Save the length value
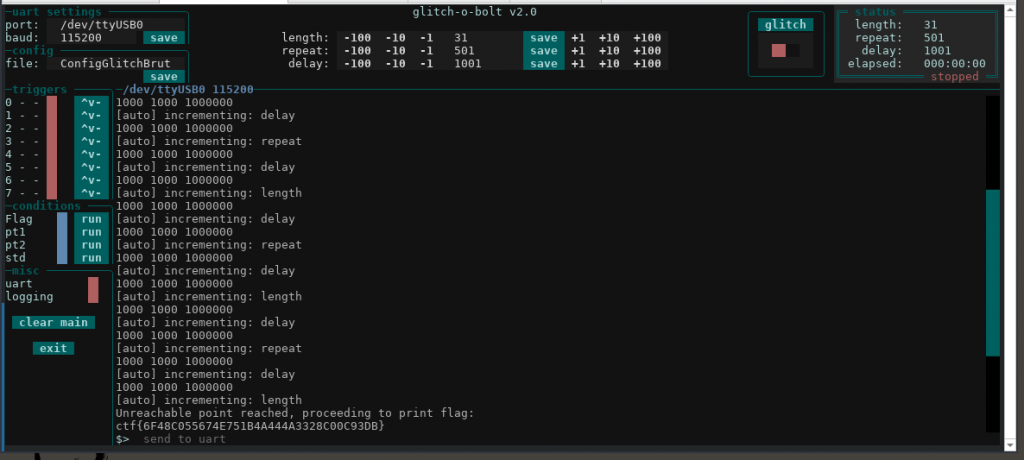This screenshot has width=1024, height=460. click(x=544, y=38)
